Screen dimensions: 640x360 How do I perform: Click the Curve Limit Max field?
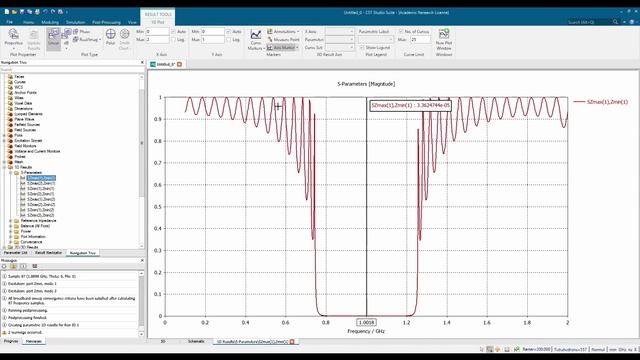pos(420,40)
